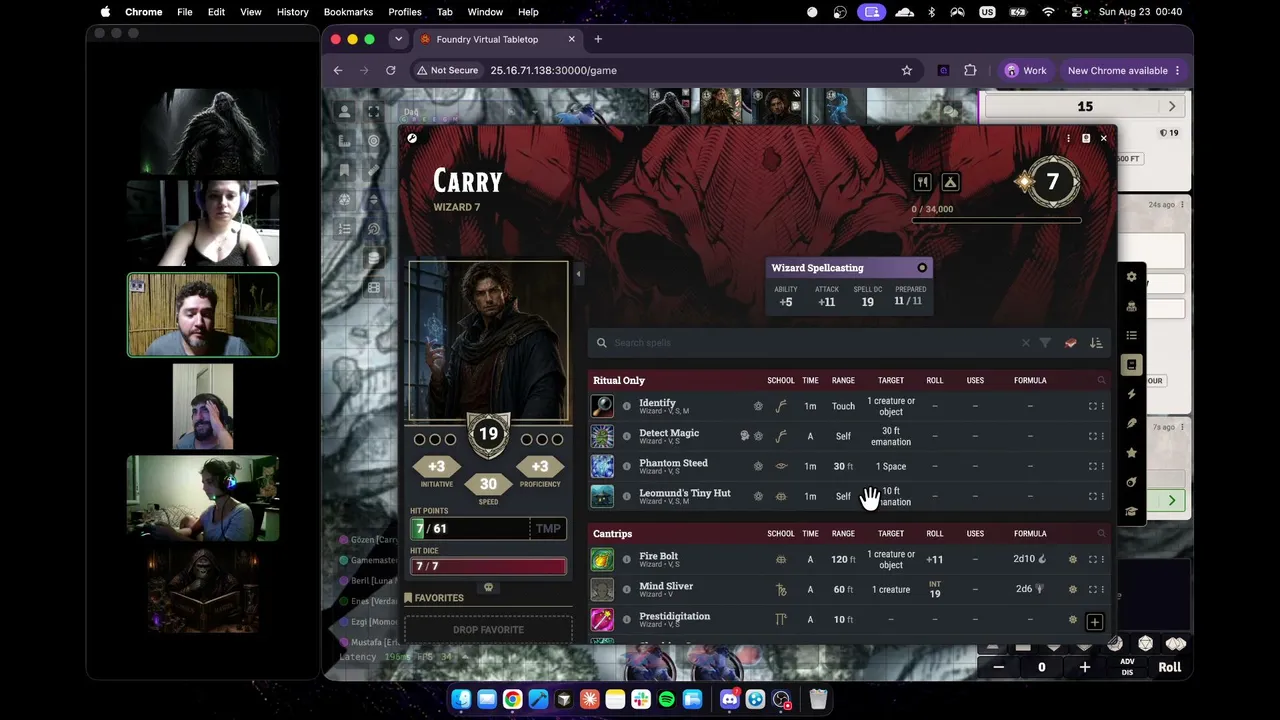Image resolution: width=1280 pixels, height=720 pixels.
Task: Click the spellbook icon beside the filter
Action: [x=1071, y=343]
